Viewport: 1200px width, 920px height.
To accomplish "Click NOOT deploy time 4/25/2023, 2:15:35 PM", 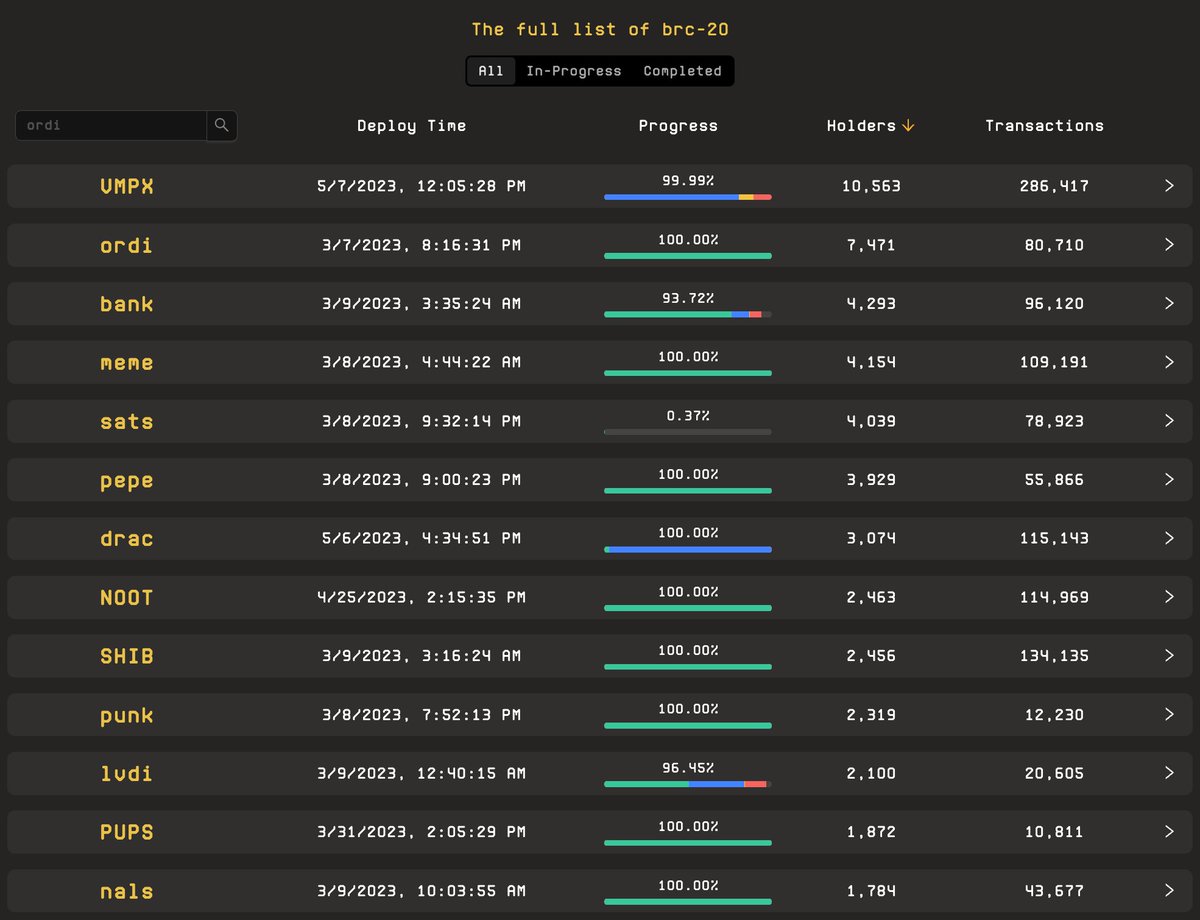I will (x=421, y=597).
